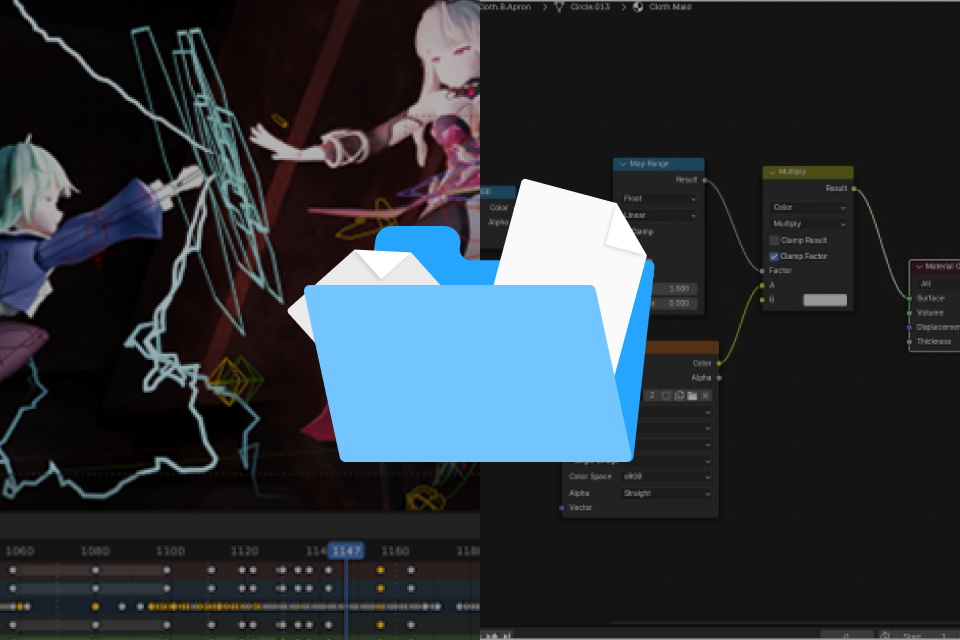960x640 pixels.
Task: Click the image node Color output socket
Action: coord(719,363)
